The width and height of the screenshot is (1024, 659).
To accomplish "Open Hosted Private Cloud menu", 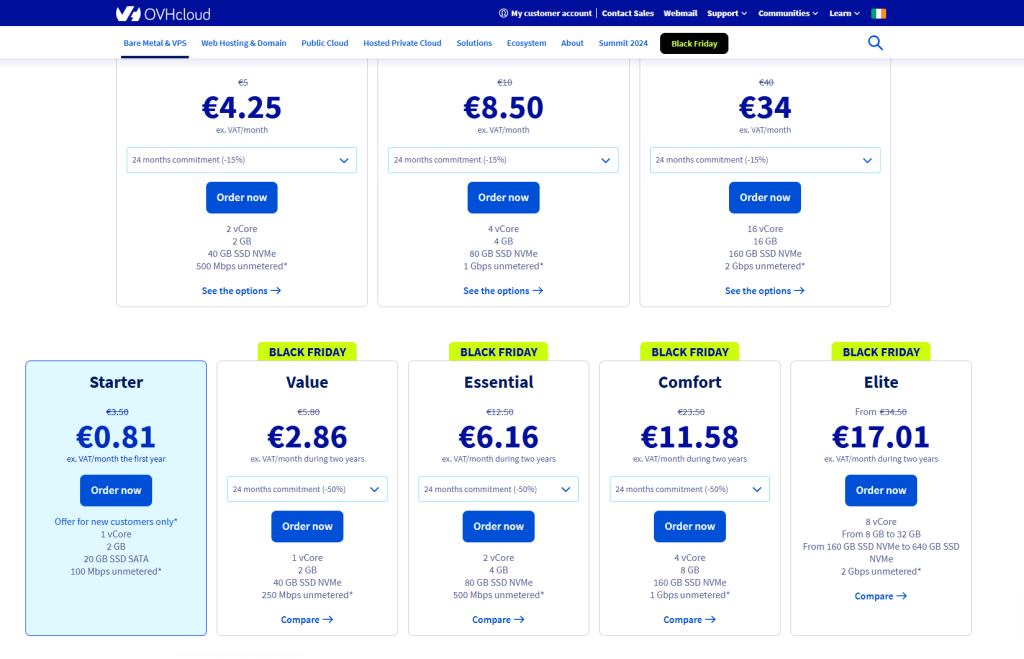I will click(402, 43).
